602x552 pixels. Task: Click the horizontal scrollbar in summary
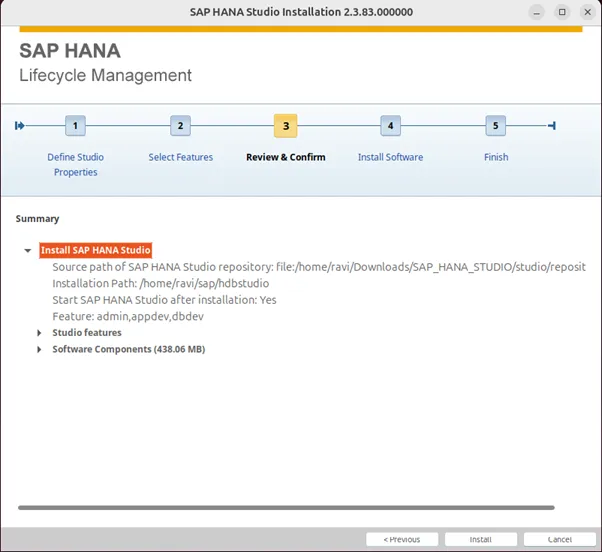coord(286,507)
